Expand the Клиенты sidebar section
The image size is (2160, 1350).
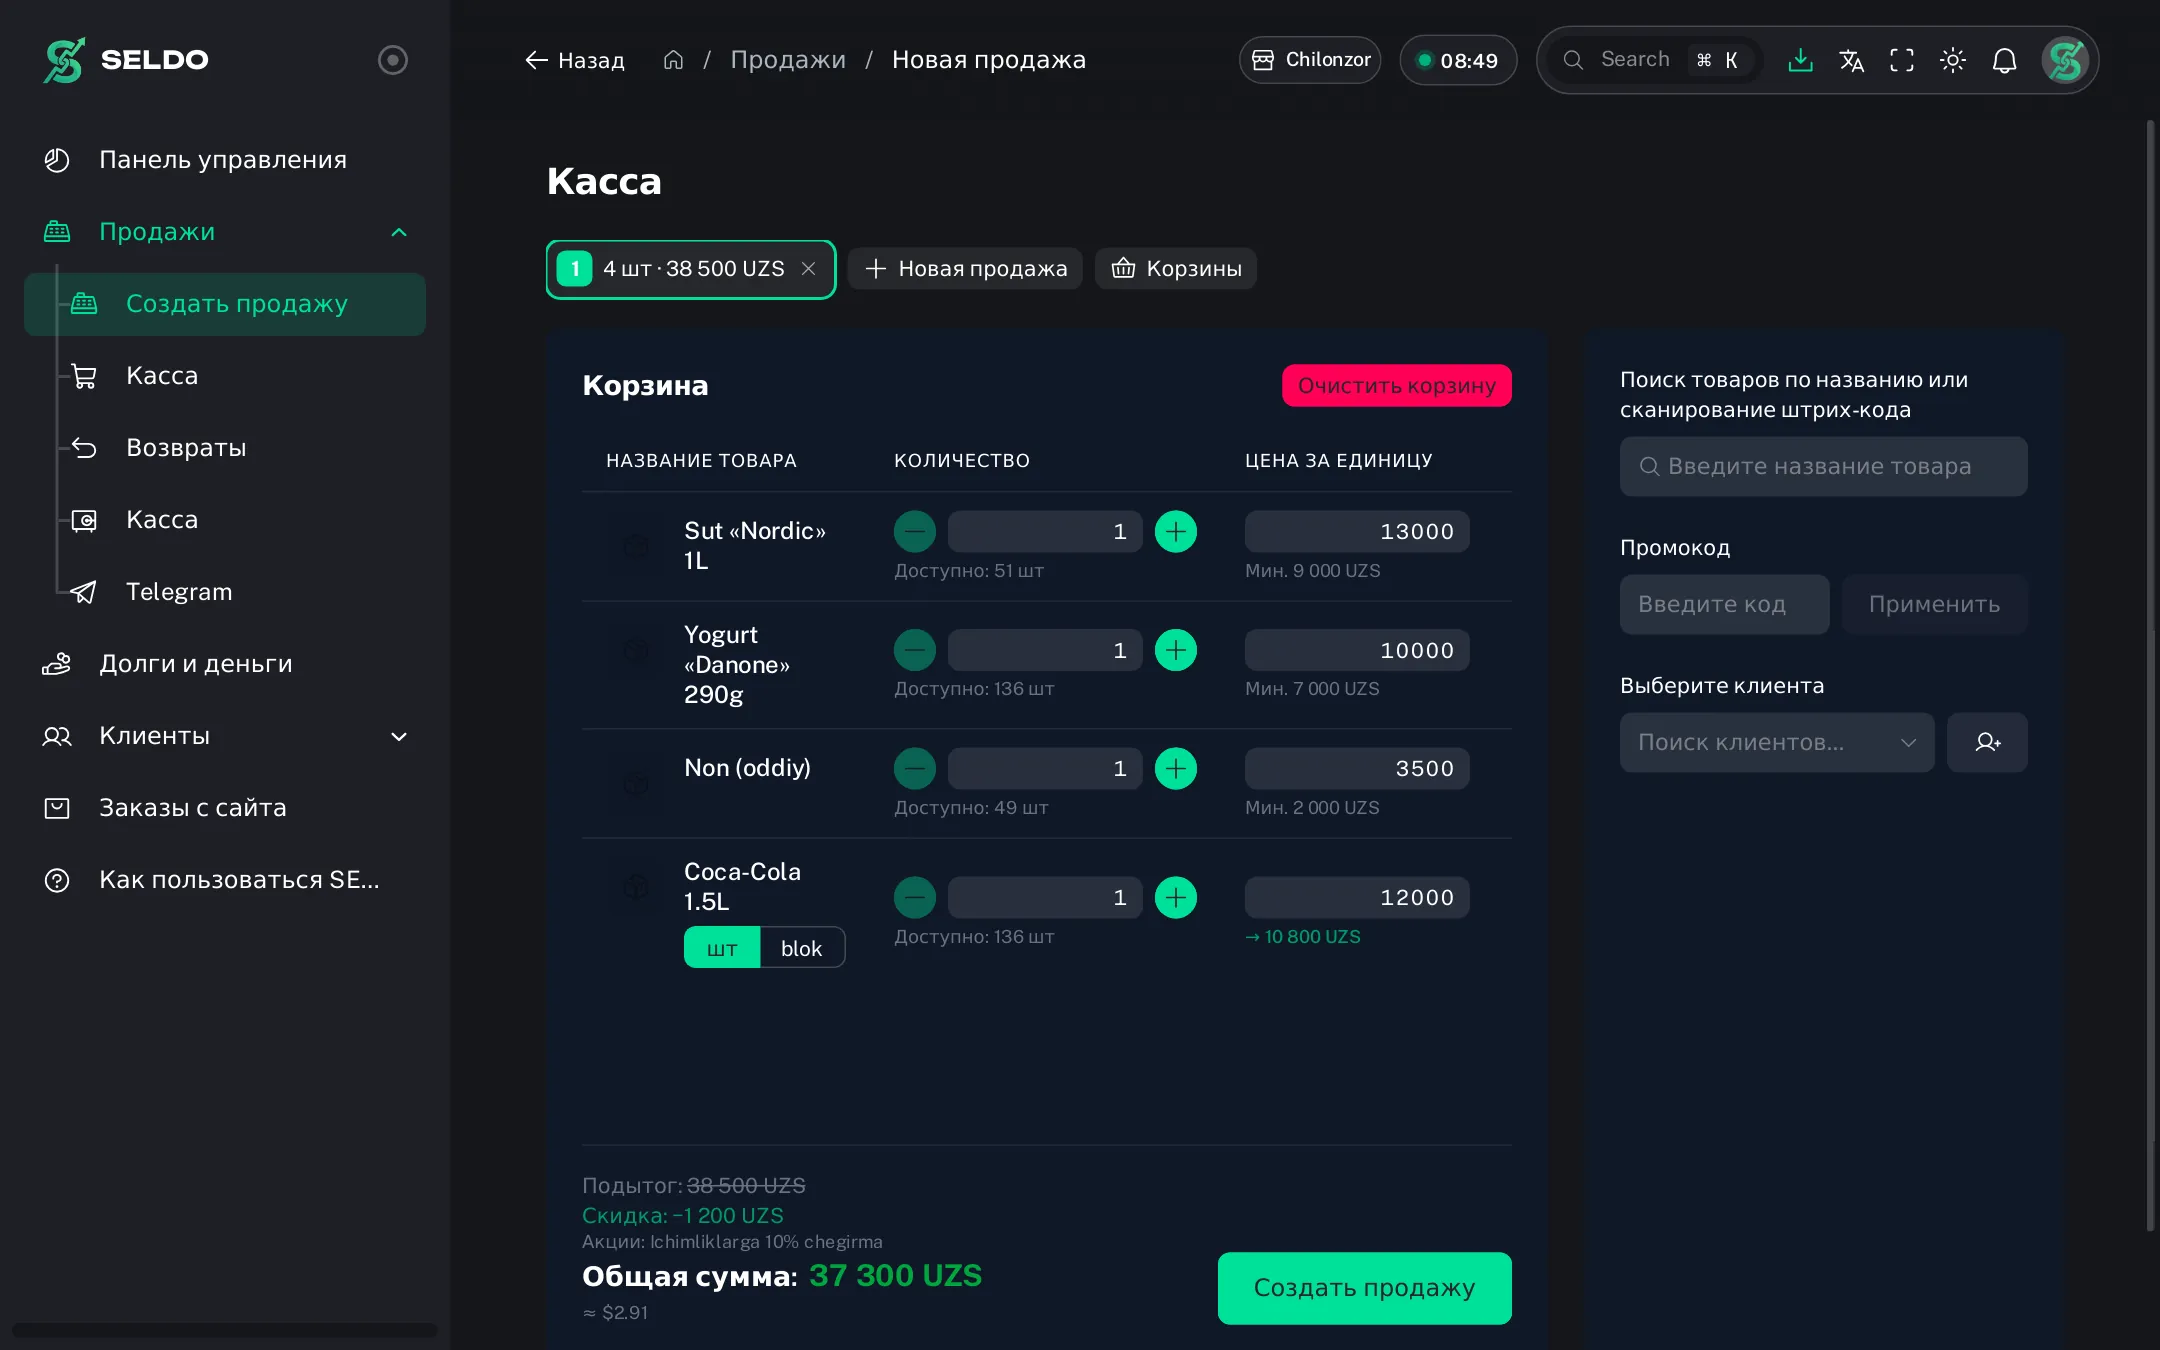coord(399,737)
